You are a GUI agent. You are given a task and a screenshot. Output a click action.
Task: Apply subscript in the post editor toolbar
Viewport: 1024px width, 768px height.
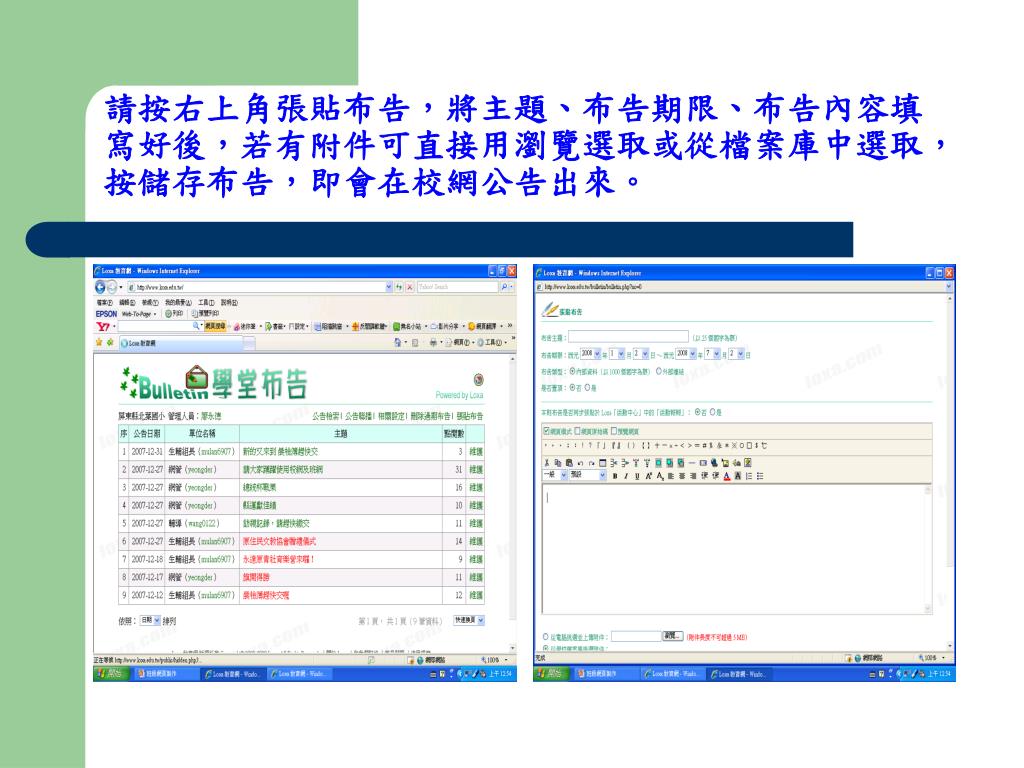click(x=660, y=476)
